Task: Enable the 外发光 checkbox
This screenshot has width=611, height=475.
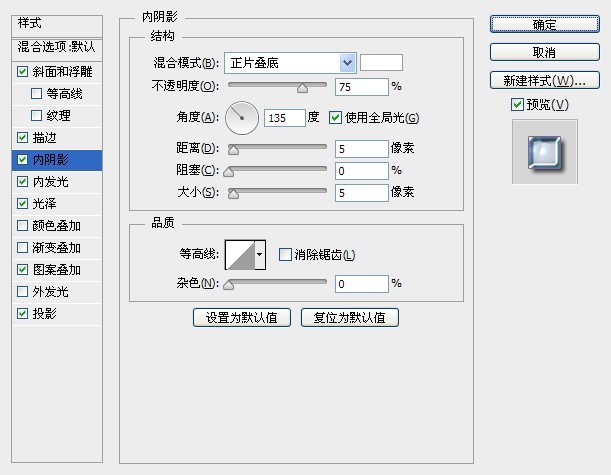Action: 23,292
